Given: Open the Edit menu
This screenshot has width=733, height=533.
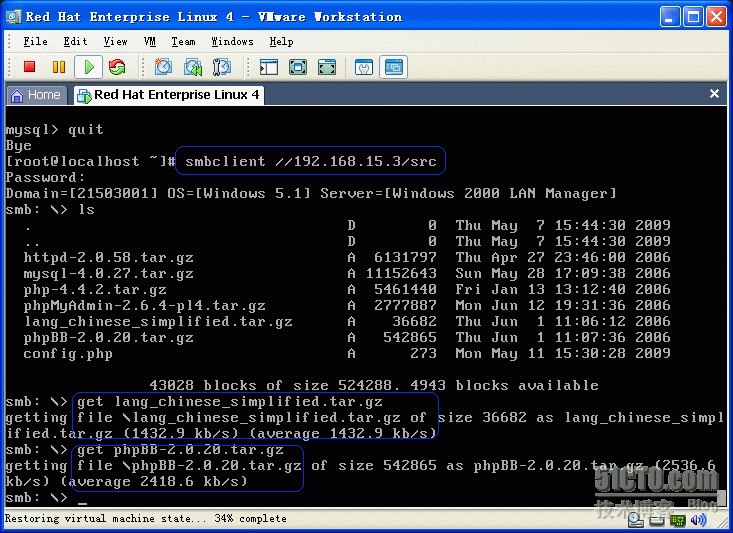Looking at the screenshot, I should pos(75,42).
